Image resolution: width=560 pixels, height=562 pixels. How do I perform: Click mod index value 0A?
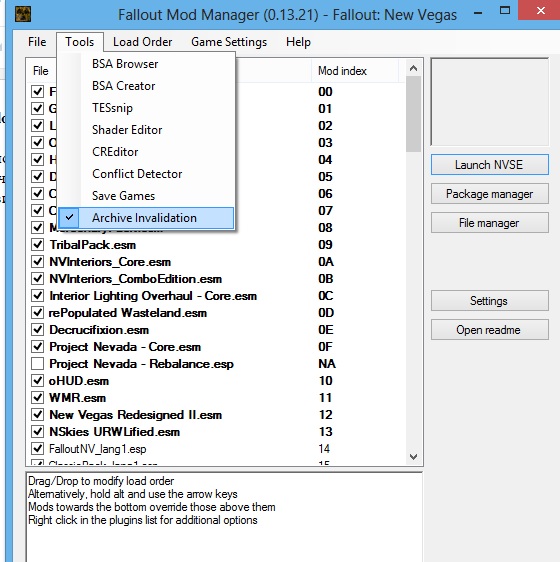pyautogui.click(x=326, y=262)
